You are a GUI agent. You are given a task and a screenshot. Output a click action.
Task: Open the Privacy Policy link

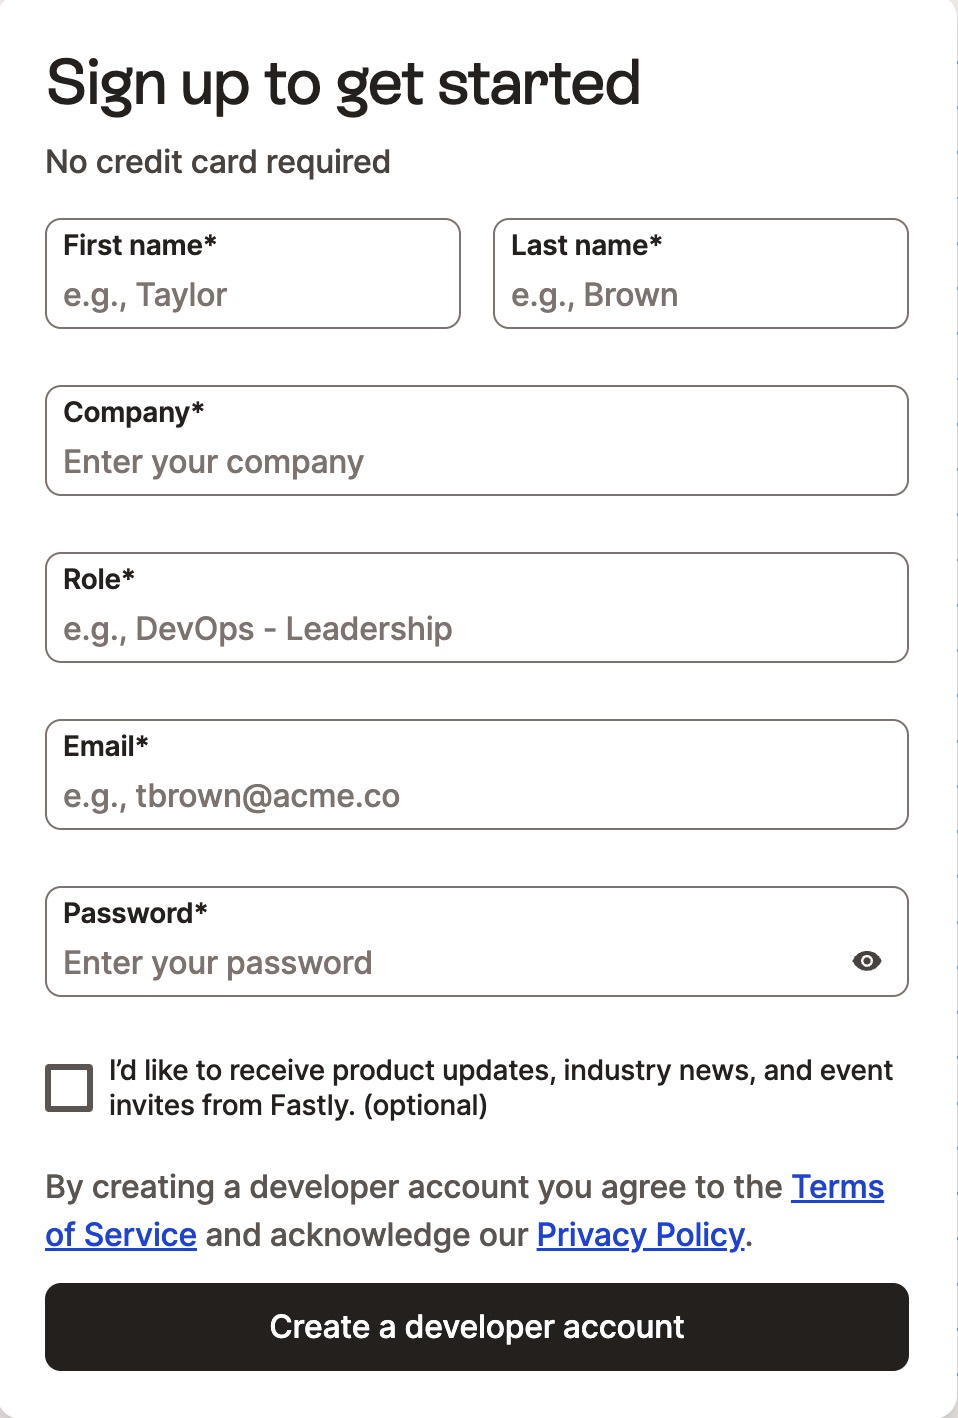click(x=640, y=1235)
